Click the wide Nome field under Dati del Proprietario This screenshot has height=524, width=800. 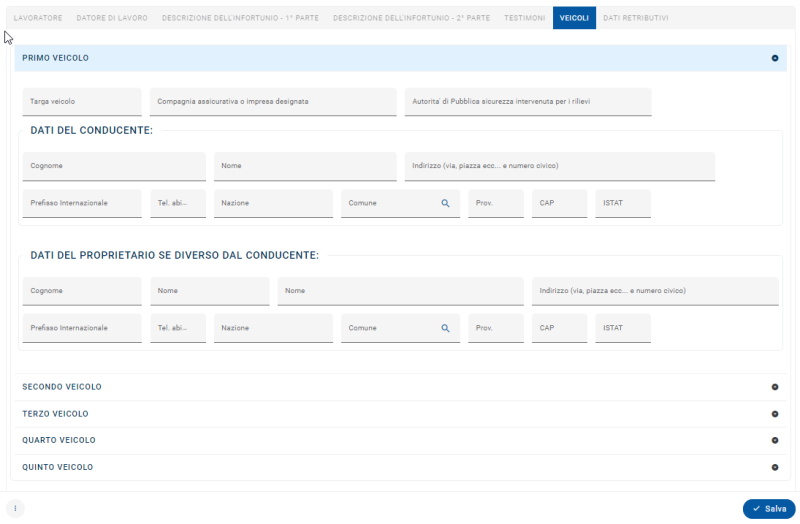click(x=401, y=291)
